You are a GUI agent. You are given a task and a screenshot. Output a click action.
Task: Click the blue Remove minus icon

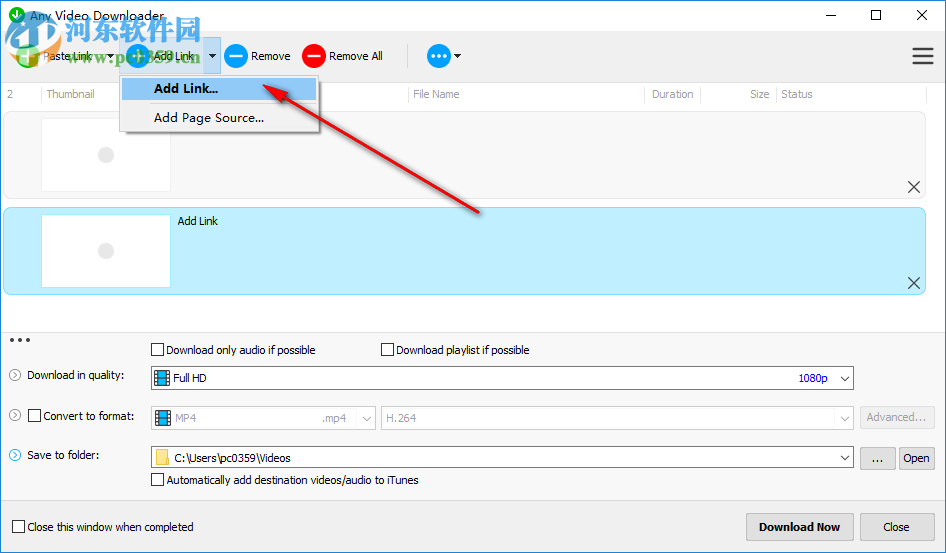click(x=236, y=56)
